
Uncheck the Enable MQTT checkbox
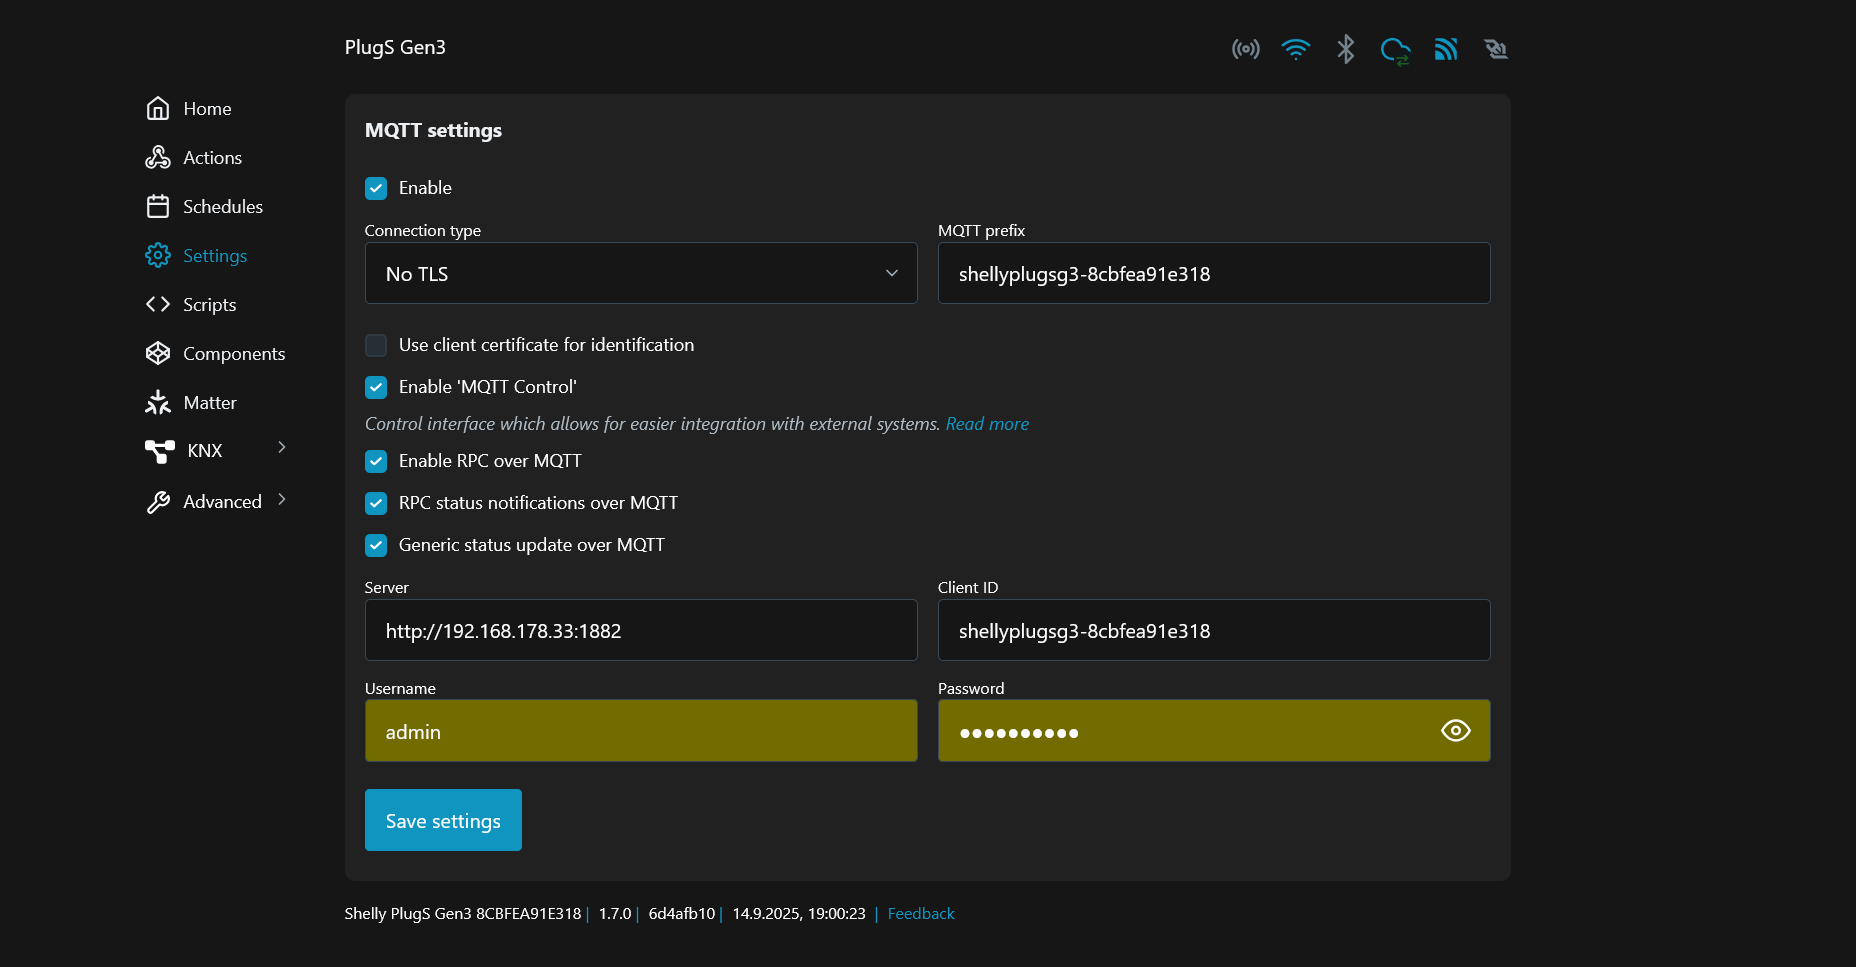(376, 188)
